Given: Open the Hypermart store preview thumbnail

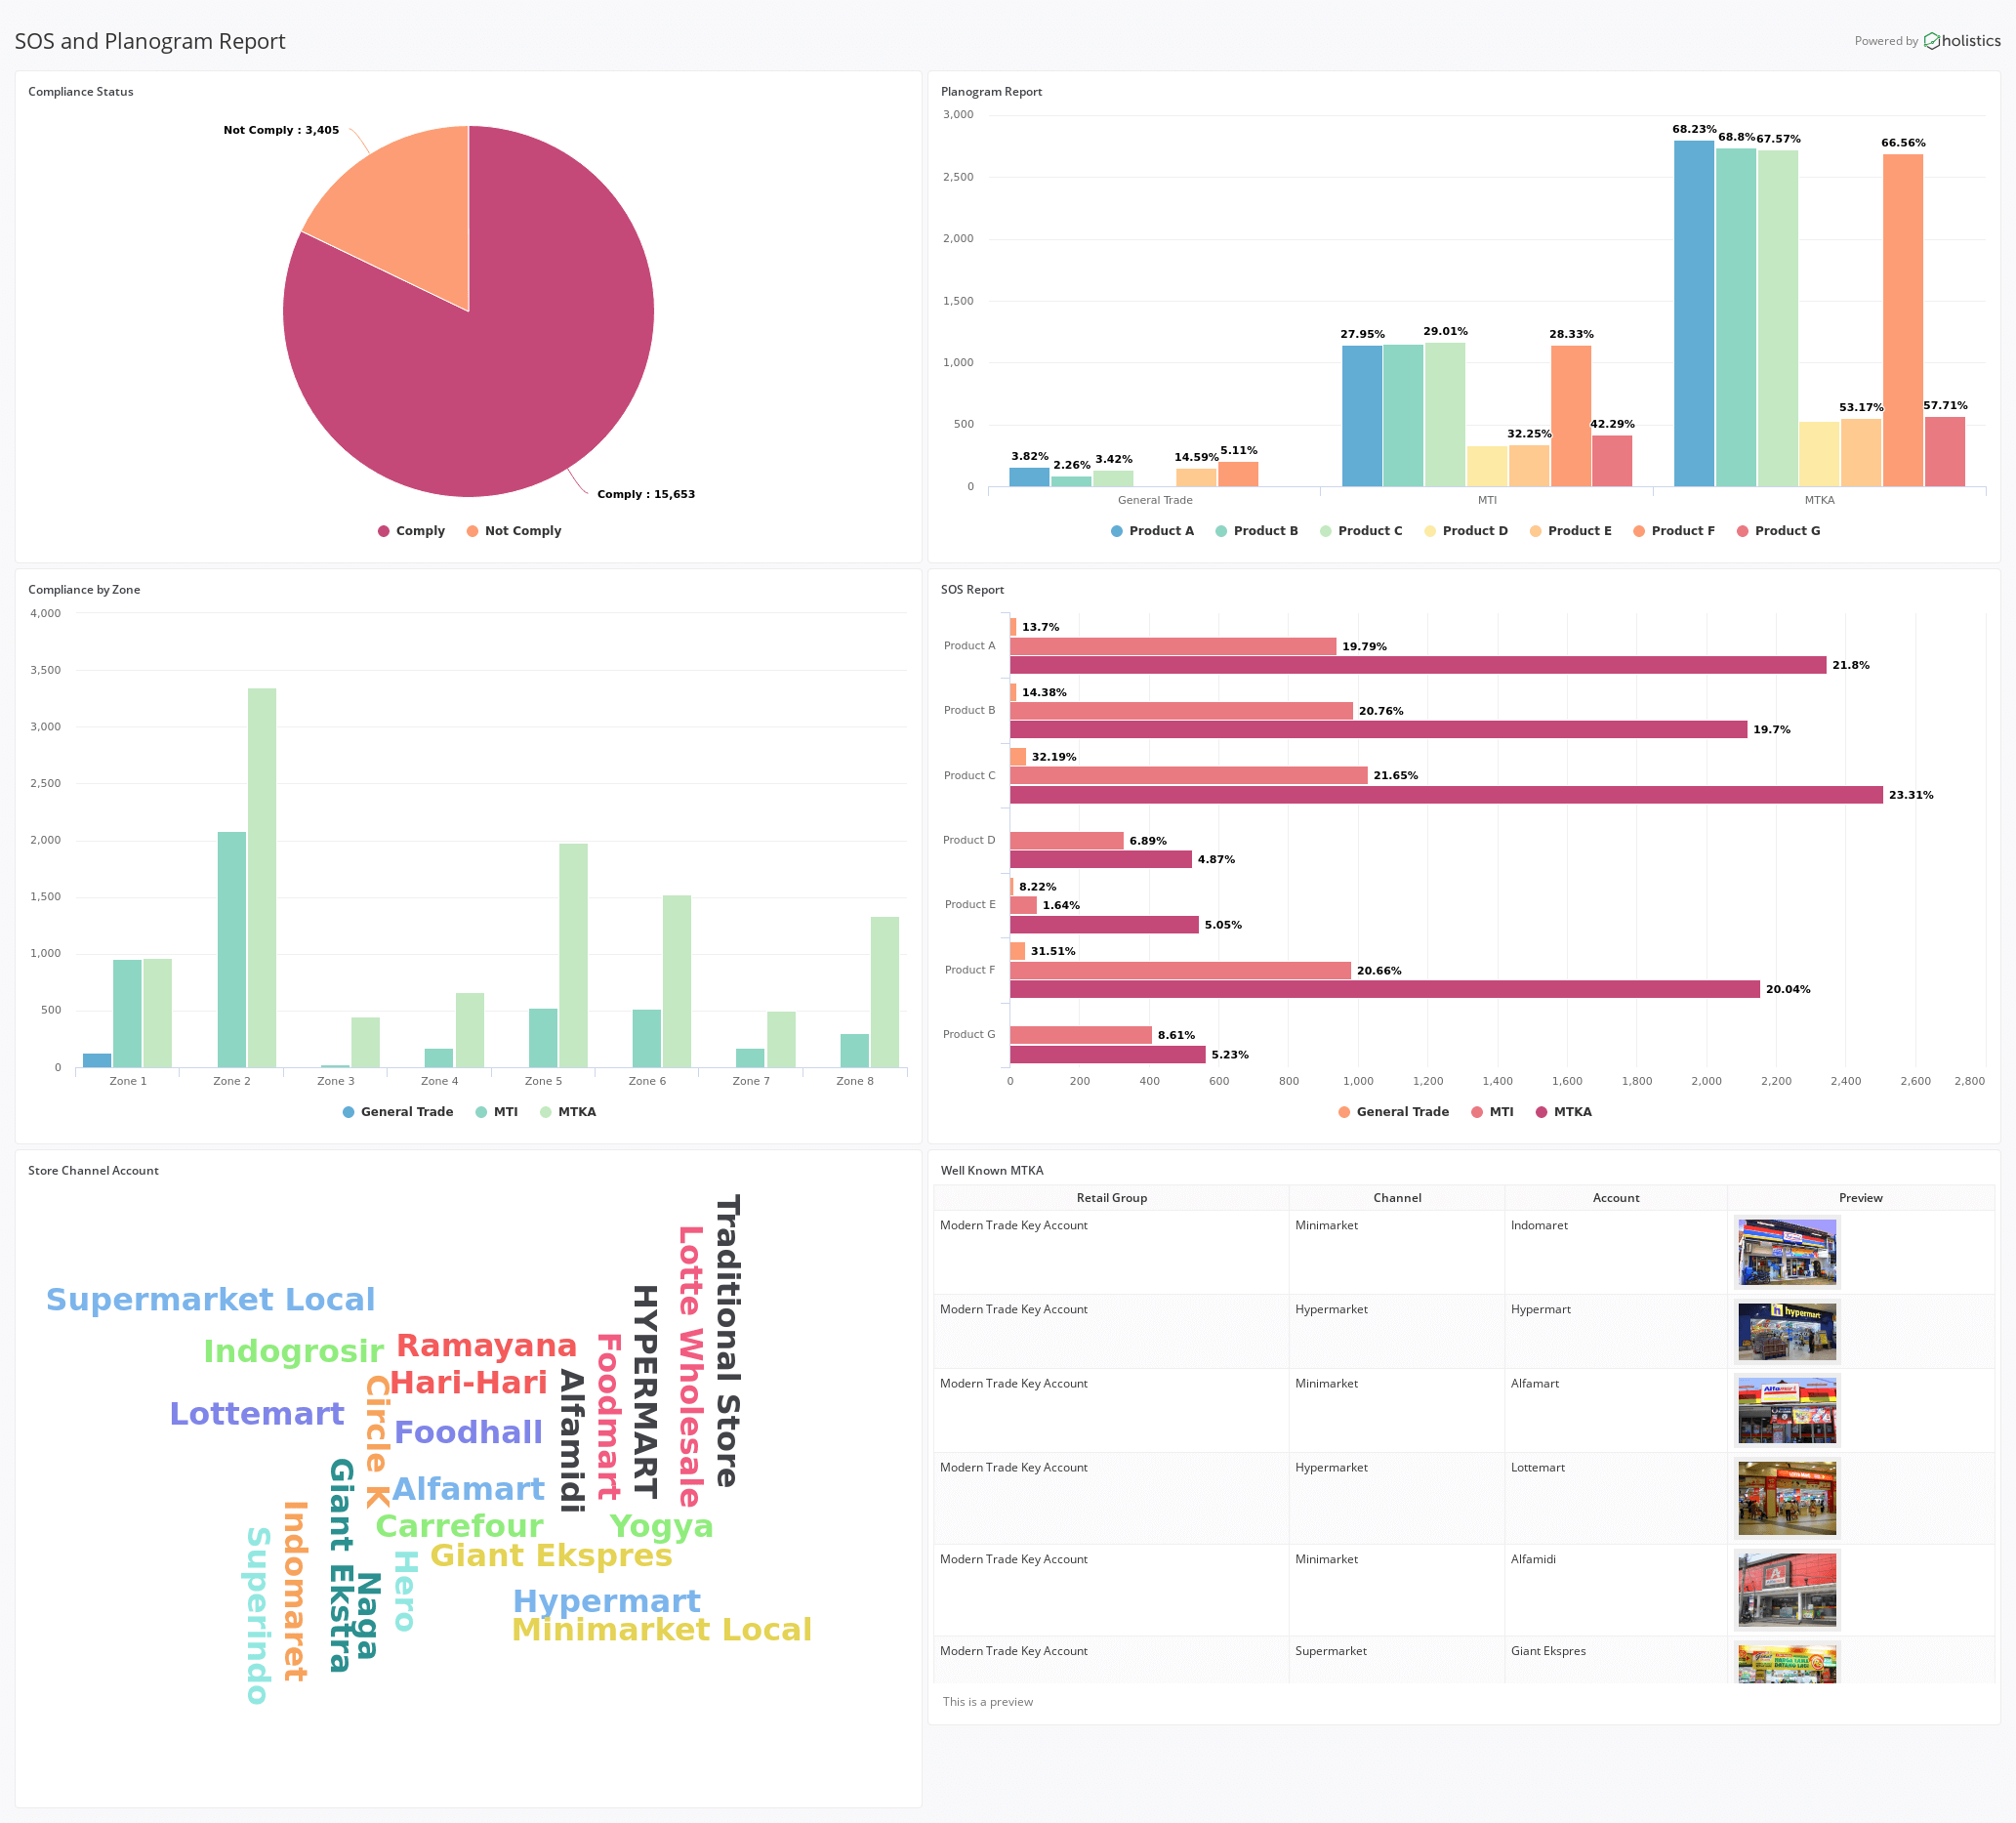Looking at the screenshot, I should pos(1787,1331).
